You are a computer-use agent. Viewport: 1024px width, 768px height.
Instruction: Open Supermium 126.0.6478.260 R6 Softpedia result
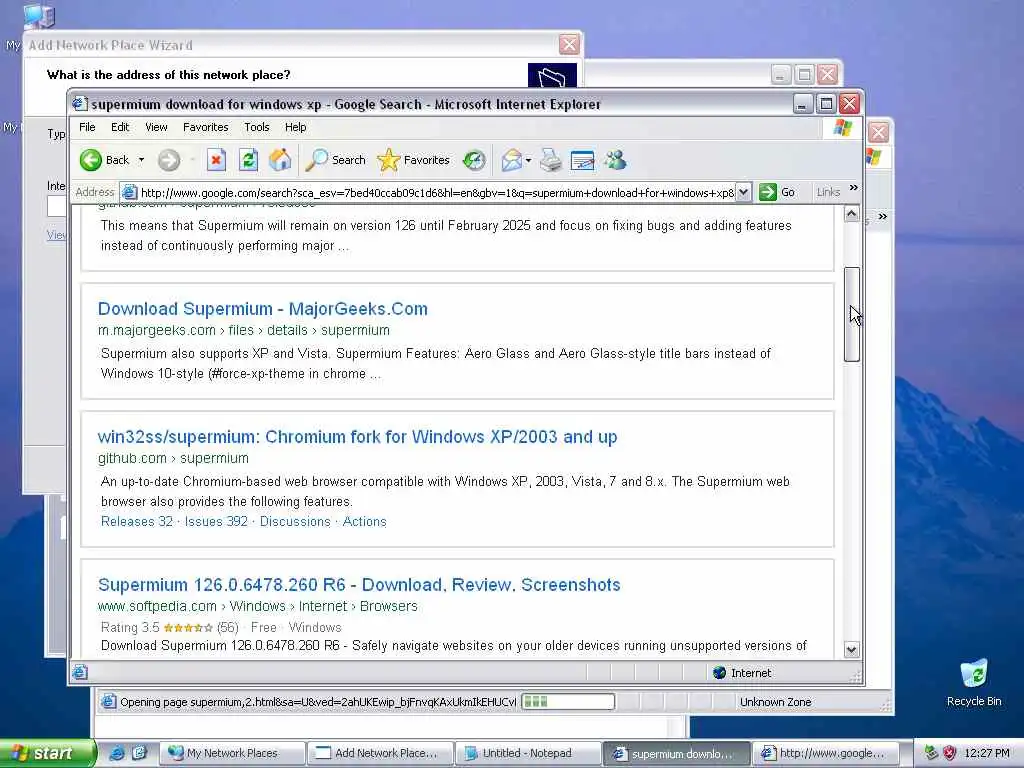click(x=359, y=584)
